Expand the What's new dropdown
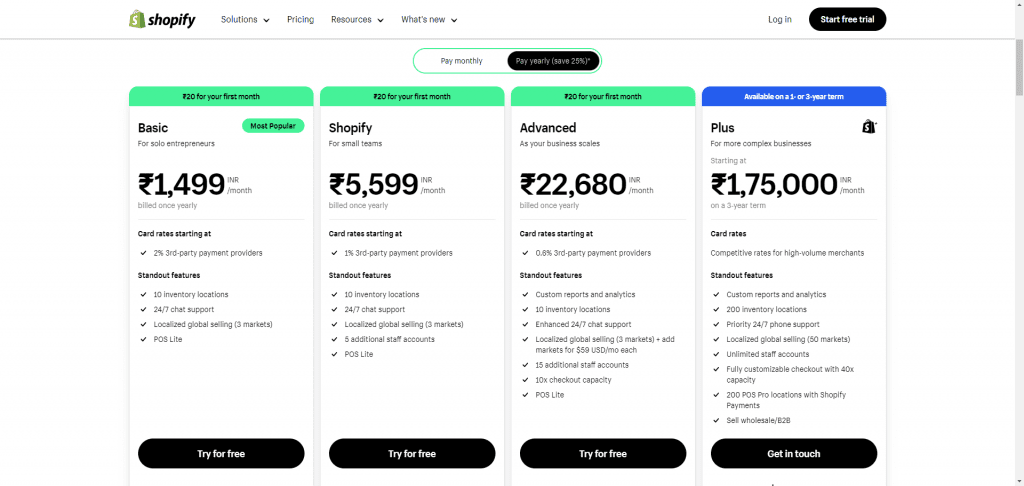The width and height of the screenshot is (1024, 486). pos(429,19)
